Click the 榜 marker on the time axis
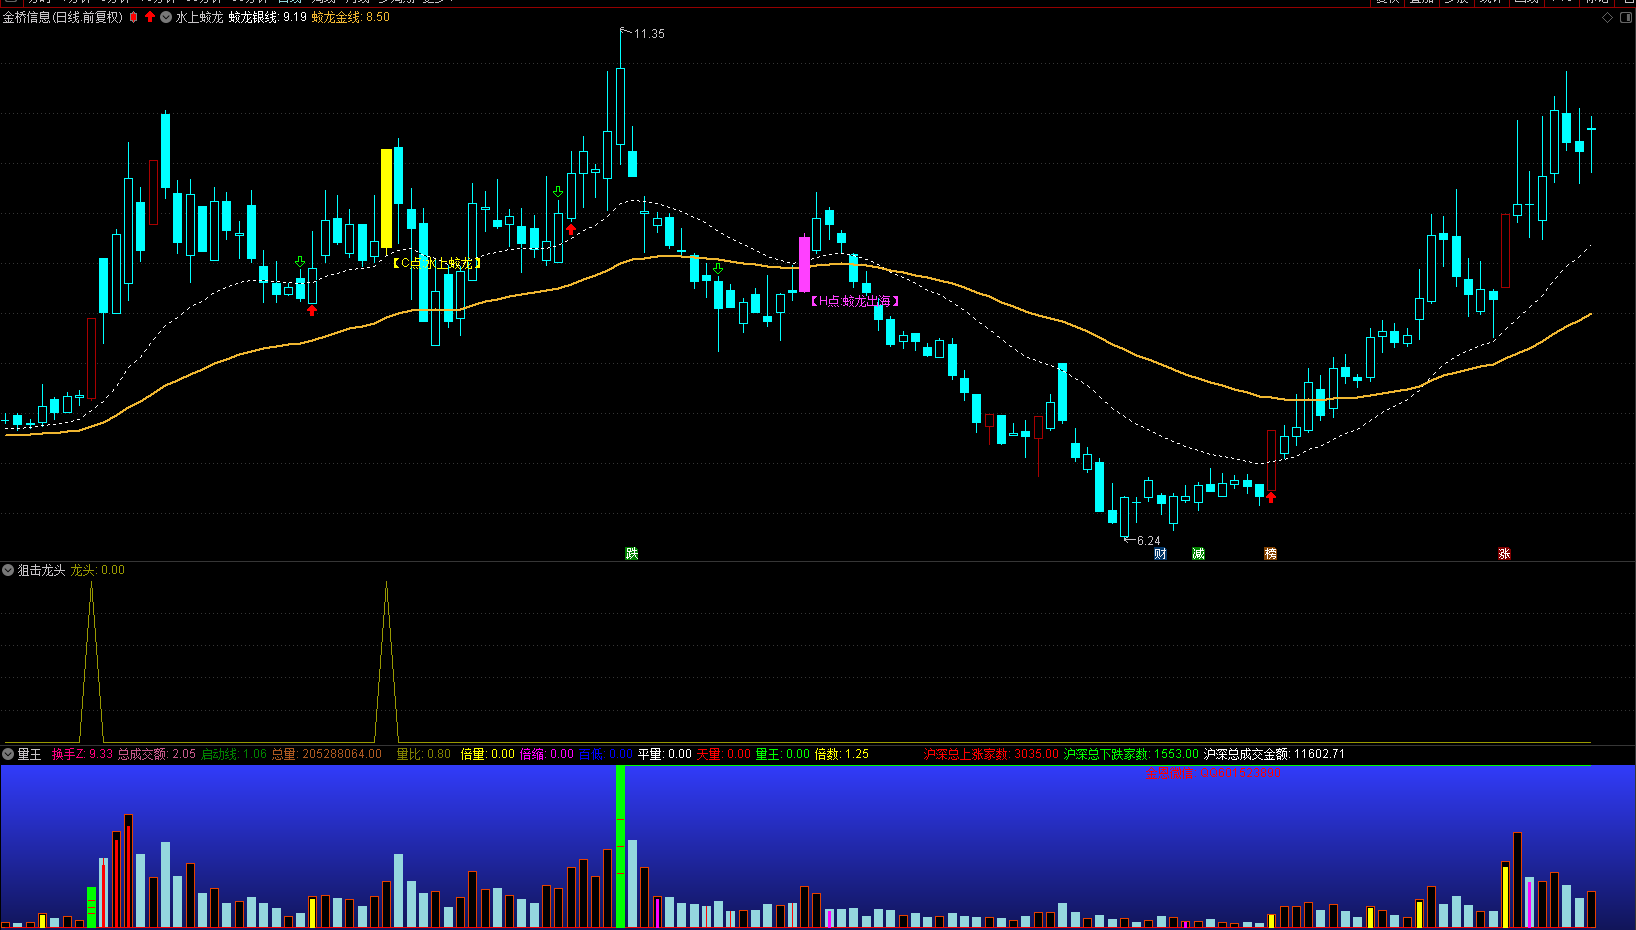 click(1270, 553)
